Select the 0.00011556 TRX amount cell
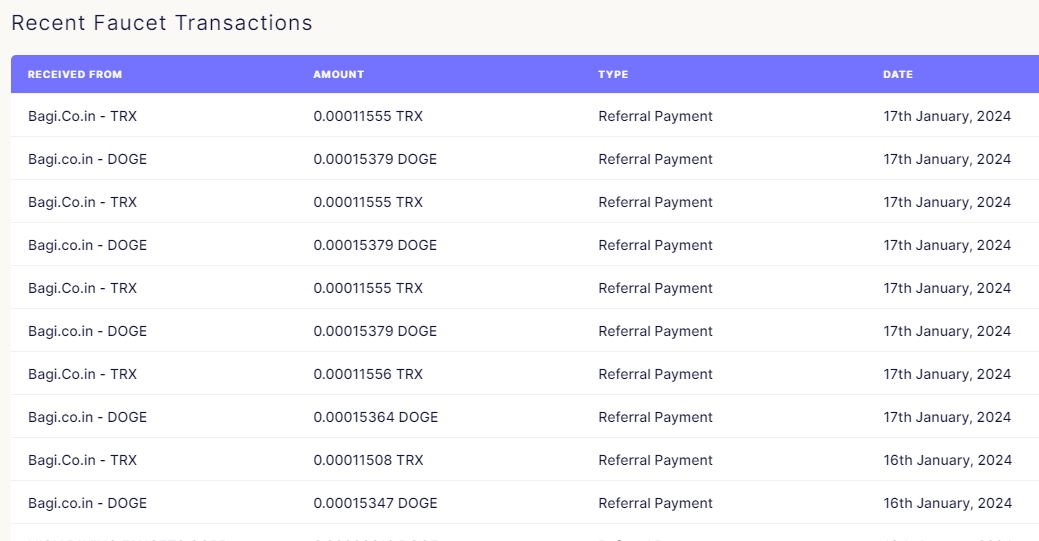The width and height of the screenshot is (1039, 541). pos(368,374)
